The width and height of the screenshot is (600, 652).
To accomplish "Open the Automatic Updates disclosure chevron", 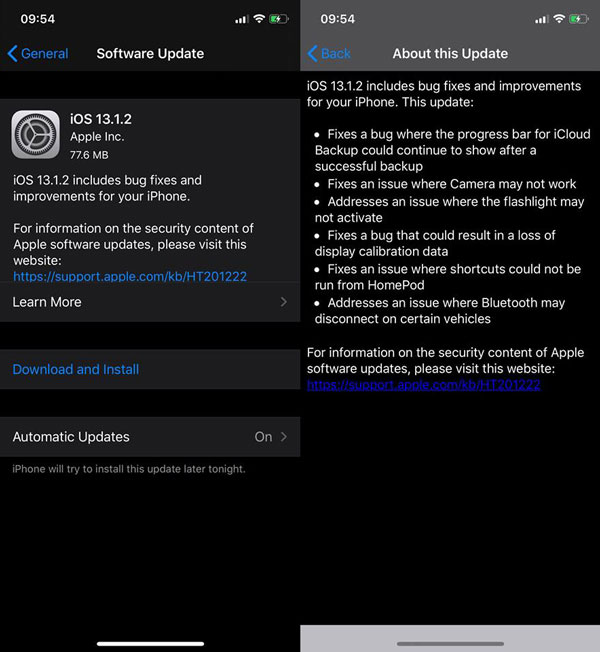I will [x=284, y=437].
